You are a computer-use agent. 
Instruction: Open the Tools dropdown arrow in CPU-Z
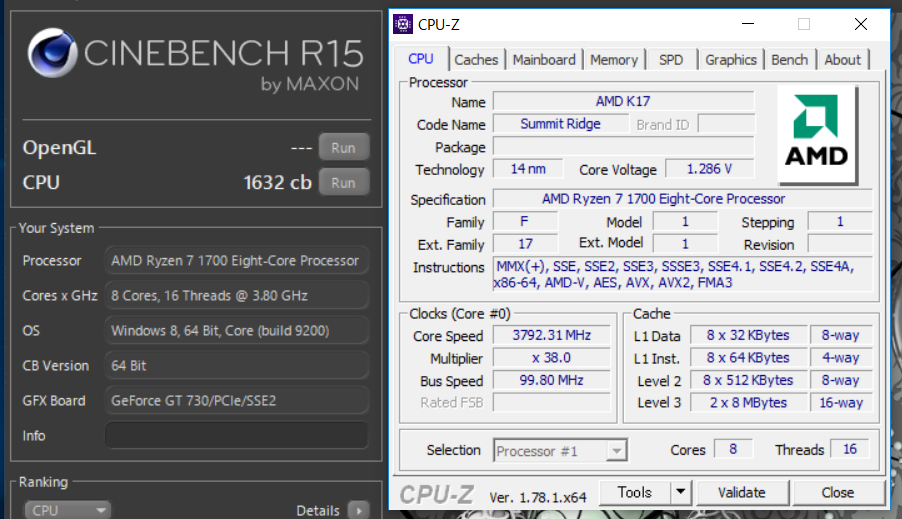tap(681, 492)
